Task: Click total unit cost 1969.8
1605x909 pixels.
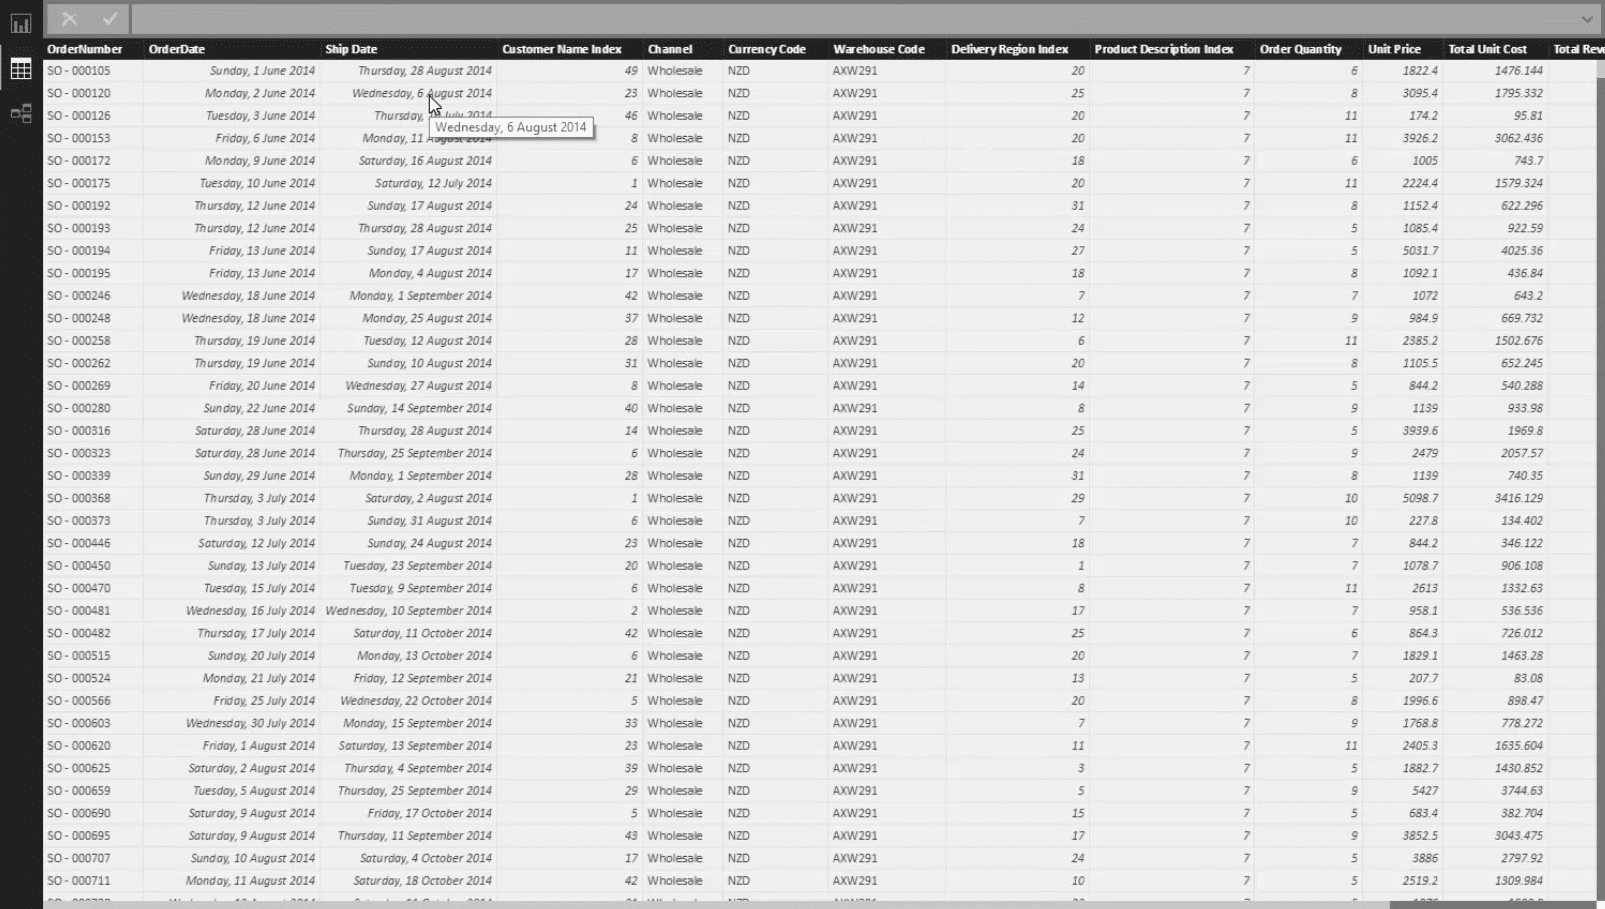Action: (1526, 431)
